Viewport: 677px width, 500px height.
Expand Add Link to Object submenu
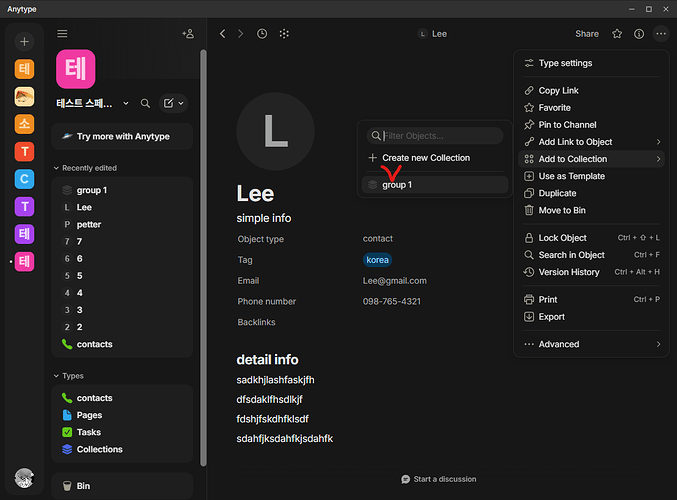point(592,142)
